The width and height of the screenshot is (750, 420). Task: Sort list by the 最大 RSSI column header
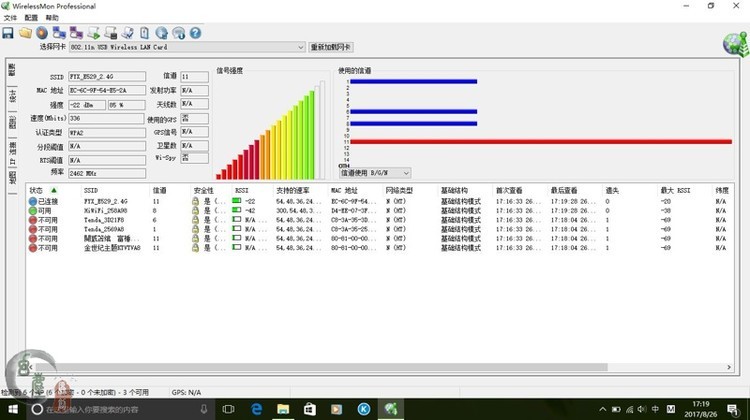(675, 190)
